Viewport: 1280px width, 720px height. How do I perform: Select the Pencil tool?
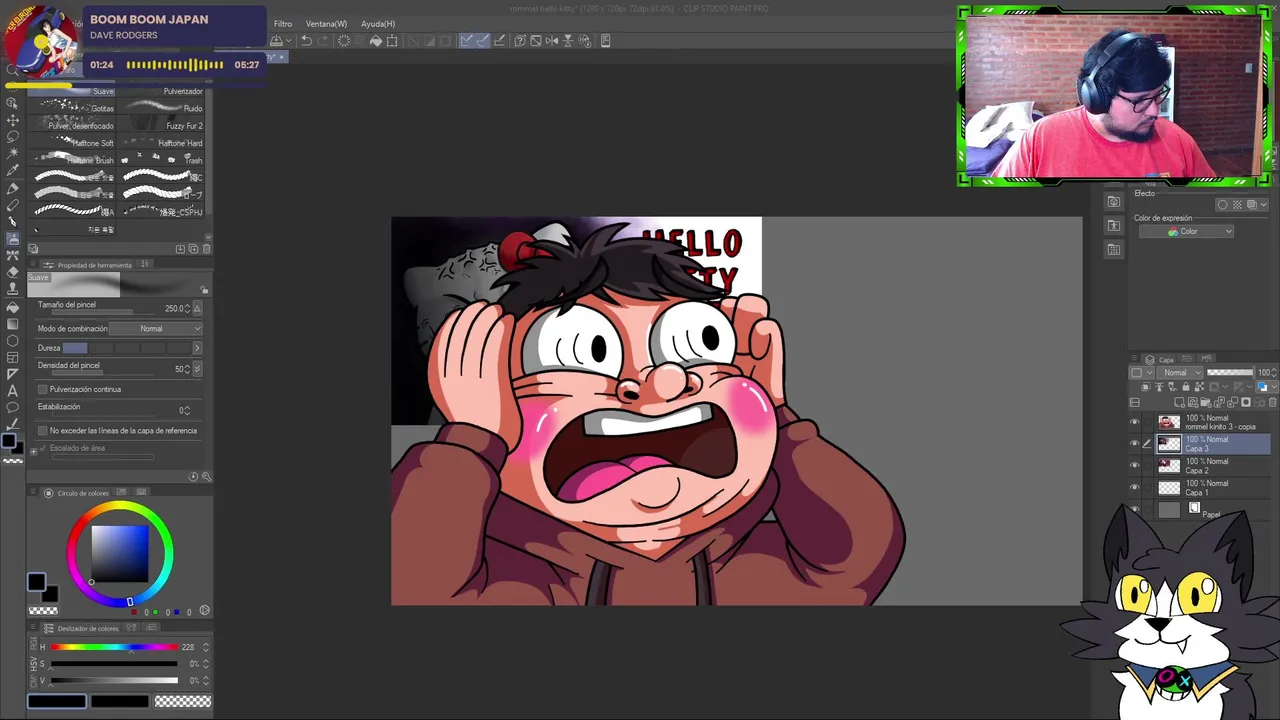tap(13, 205)
